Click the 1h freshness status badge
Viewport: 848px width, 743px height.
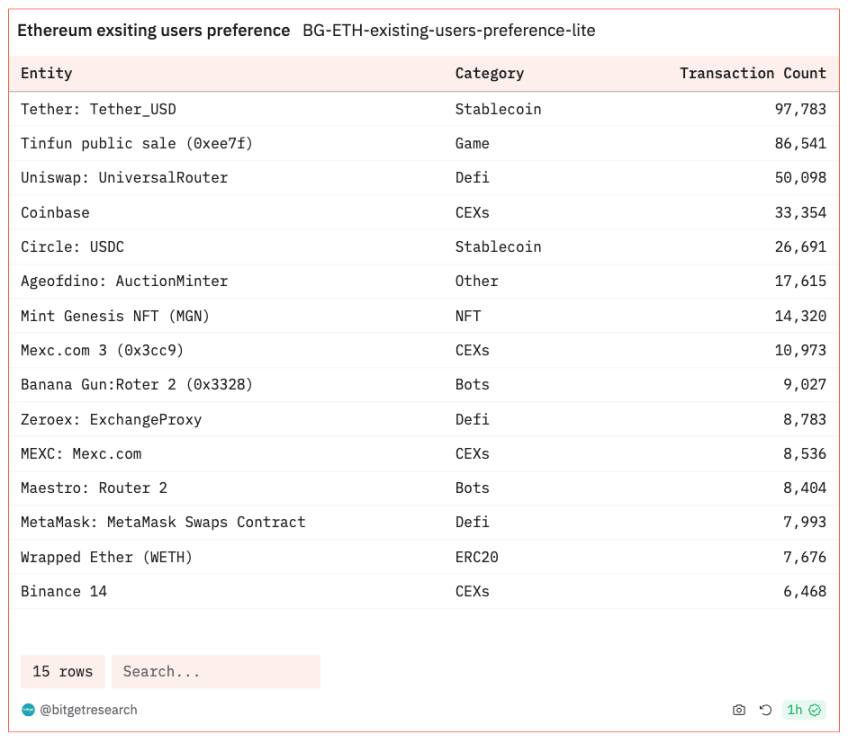click(x=804, y=710)
